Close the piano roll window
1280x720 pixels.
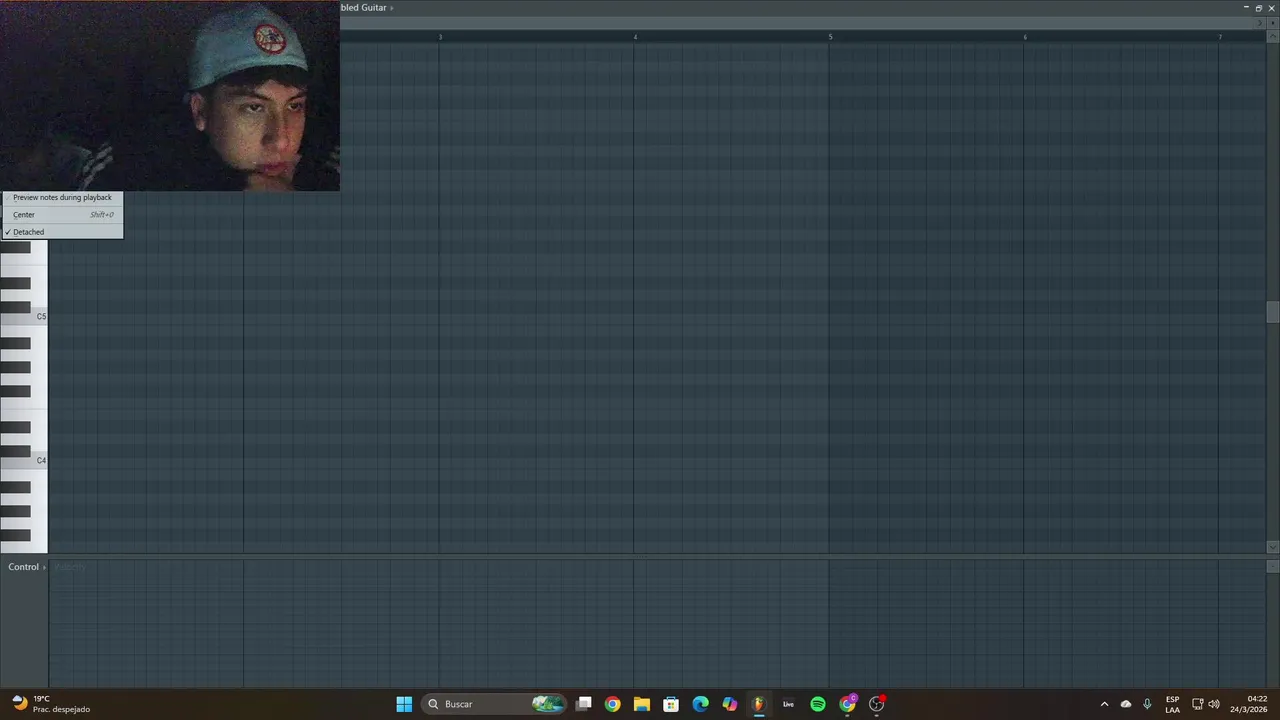tap(1271, 8)
